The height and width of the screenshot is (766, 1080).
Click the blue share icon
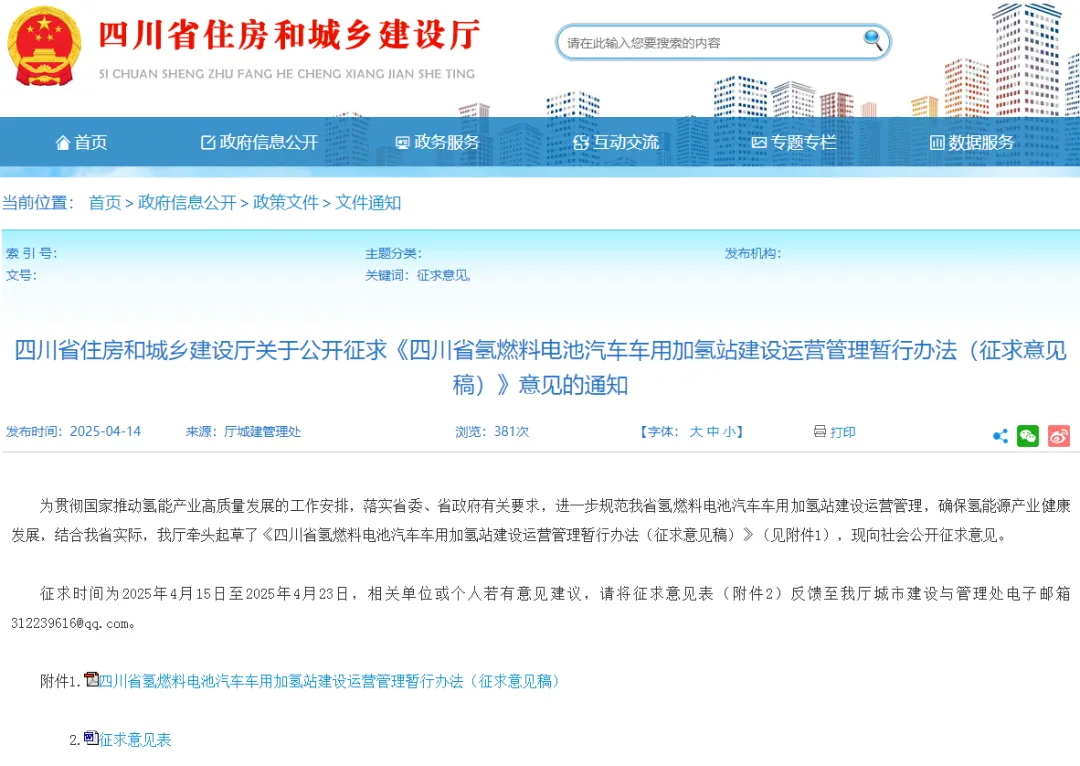point(1000,436)
